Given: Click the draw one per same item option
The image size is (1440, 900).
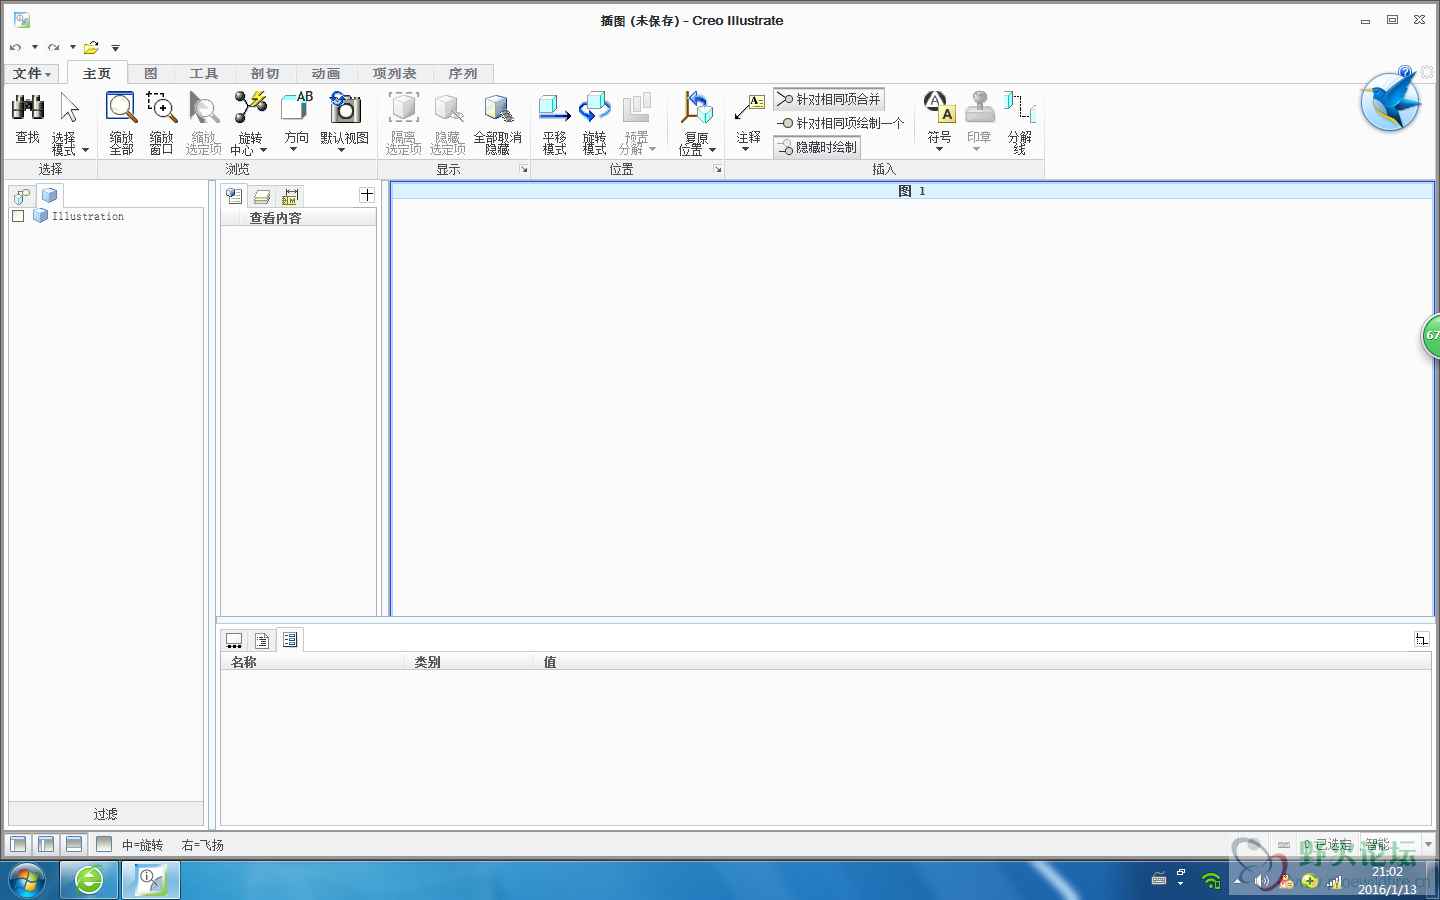Looking at the screenshot, I should 841,123.
